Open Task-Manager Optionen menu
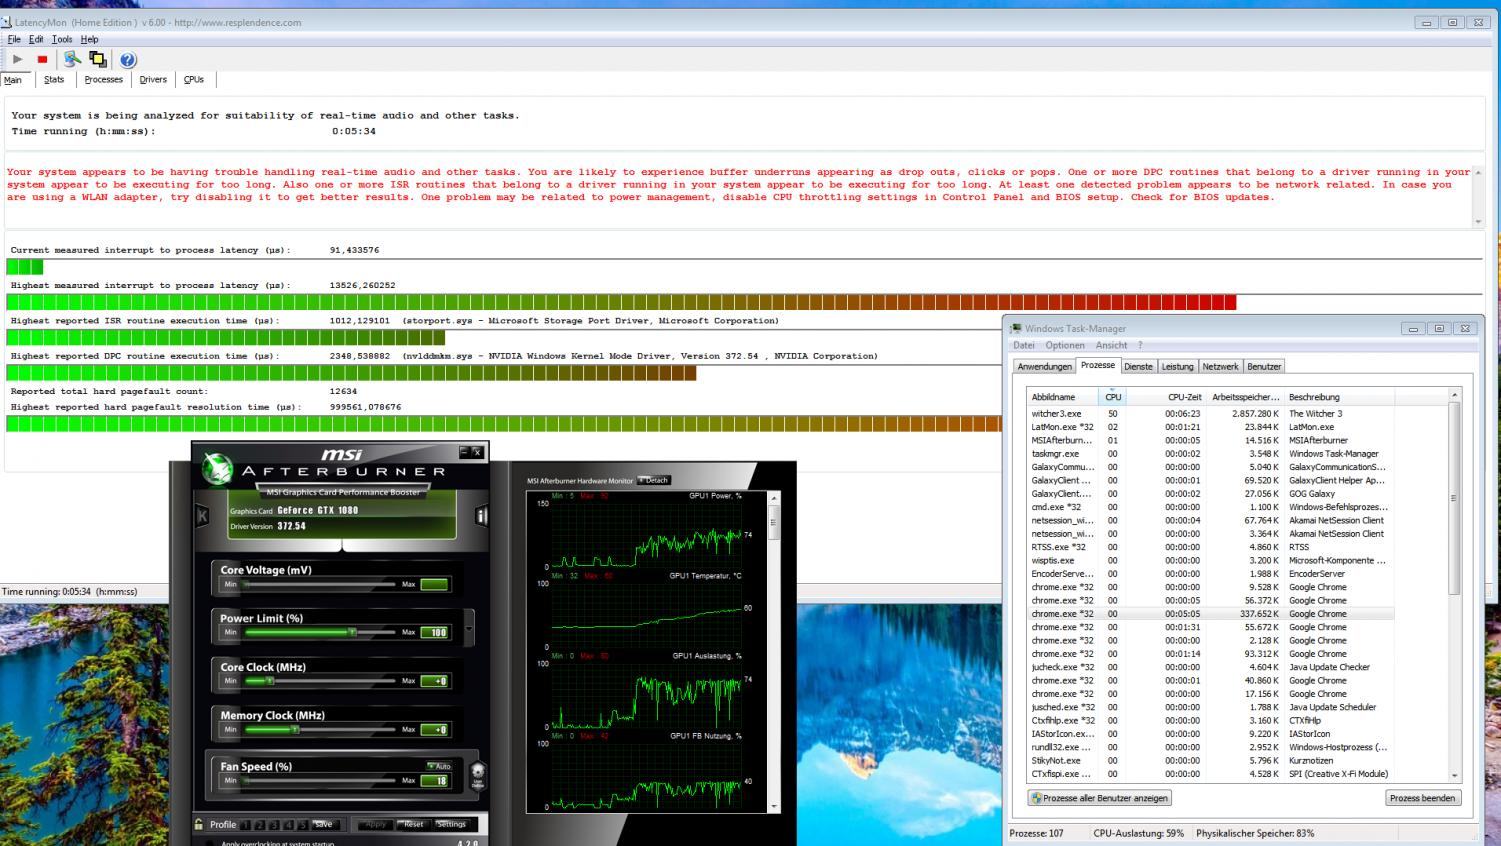The width and height of the screenshot is (1501, 846). pos(1065,345)
